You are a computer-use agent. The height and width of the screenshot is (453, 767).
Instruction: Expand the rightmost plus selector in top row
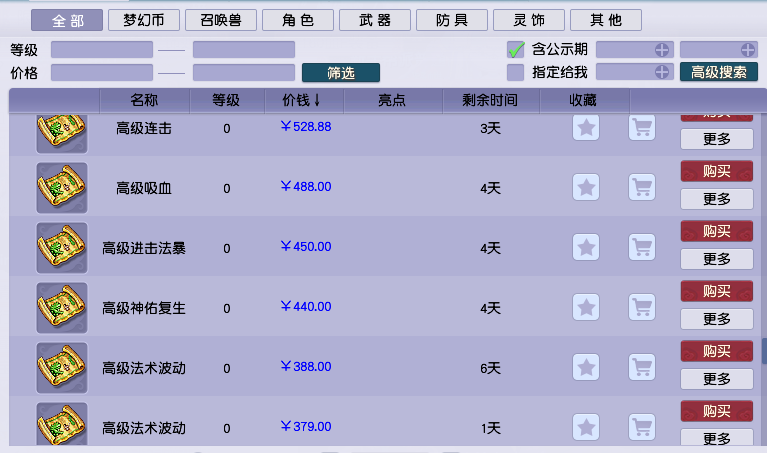pyautogui.click(x=748, y=49)
